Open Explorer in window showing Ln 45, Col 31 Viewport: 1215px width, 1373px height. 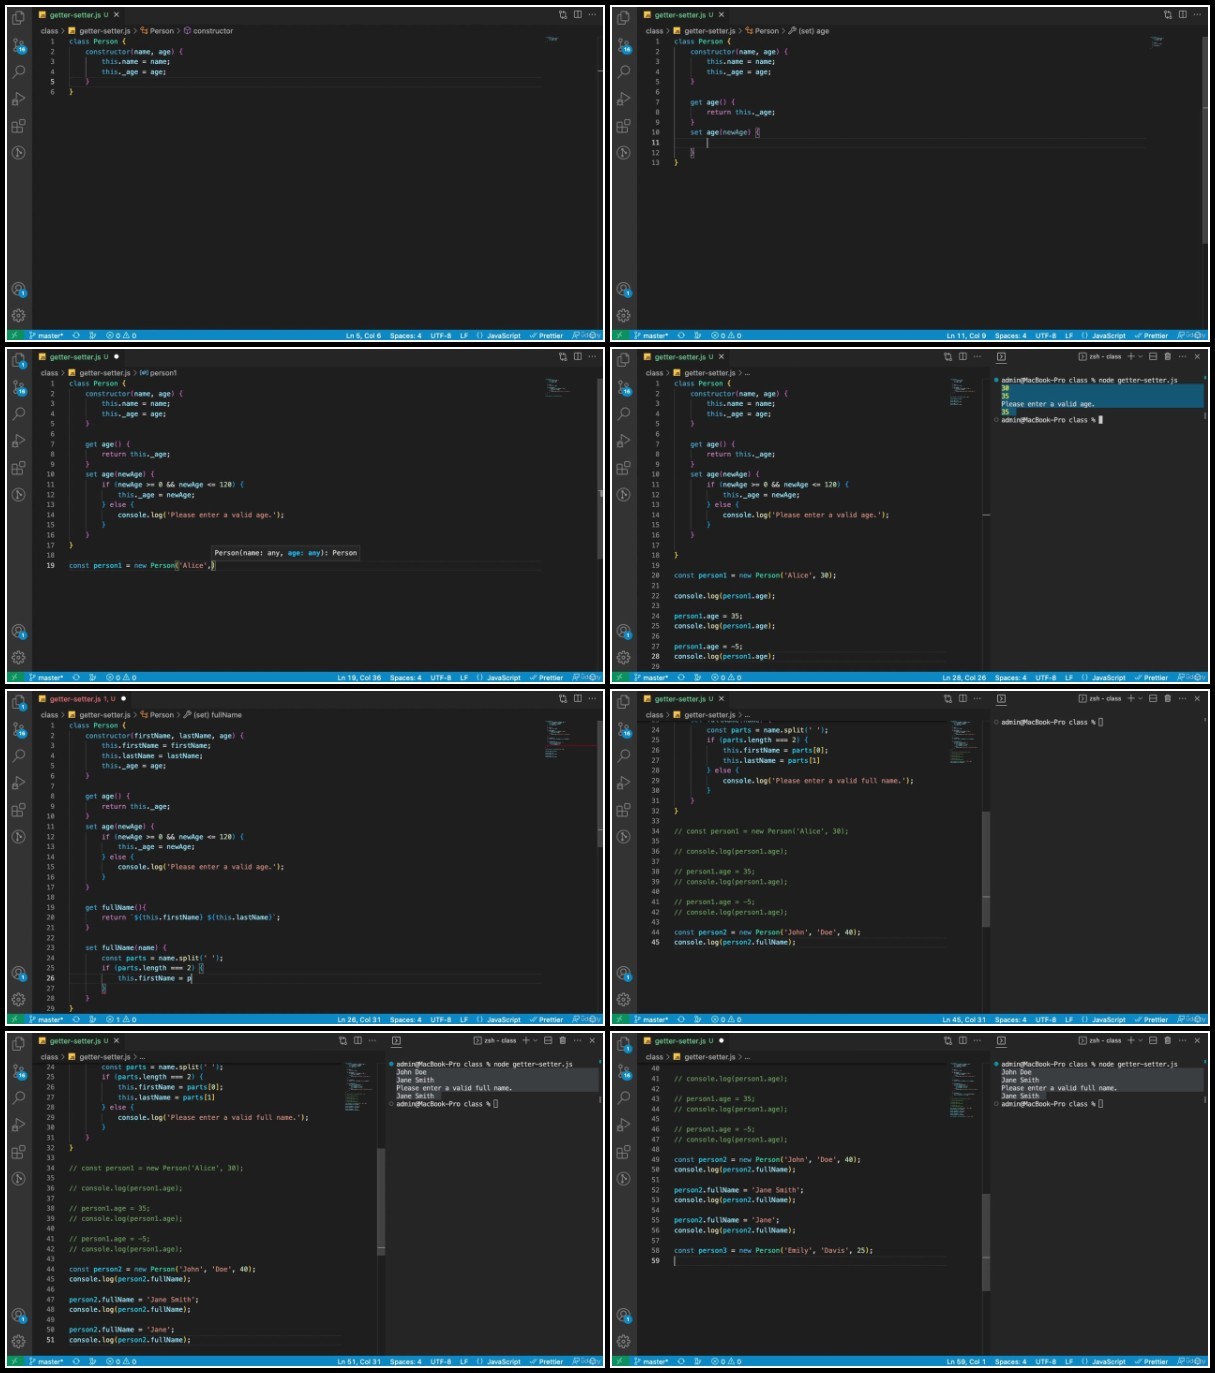(x=624, y=702)
